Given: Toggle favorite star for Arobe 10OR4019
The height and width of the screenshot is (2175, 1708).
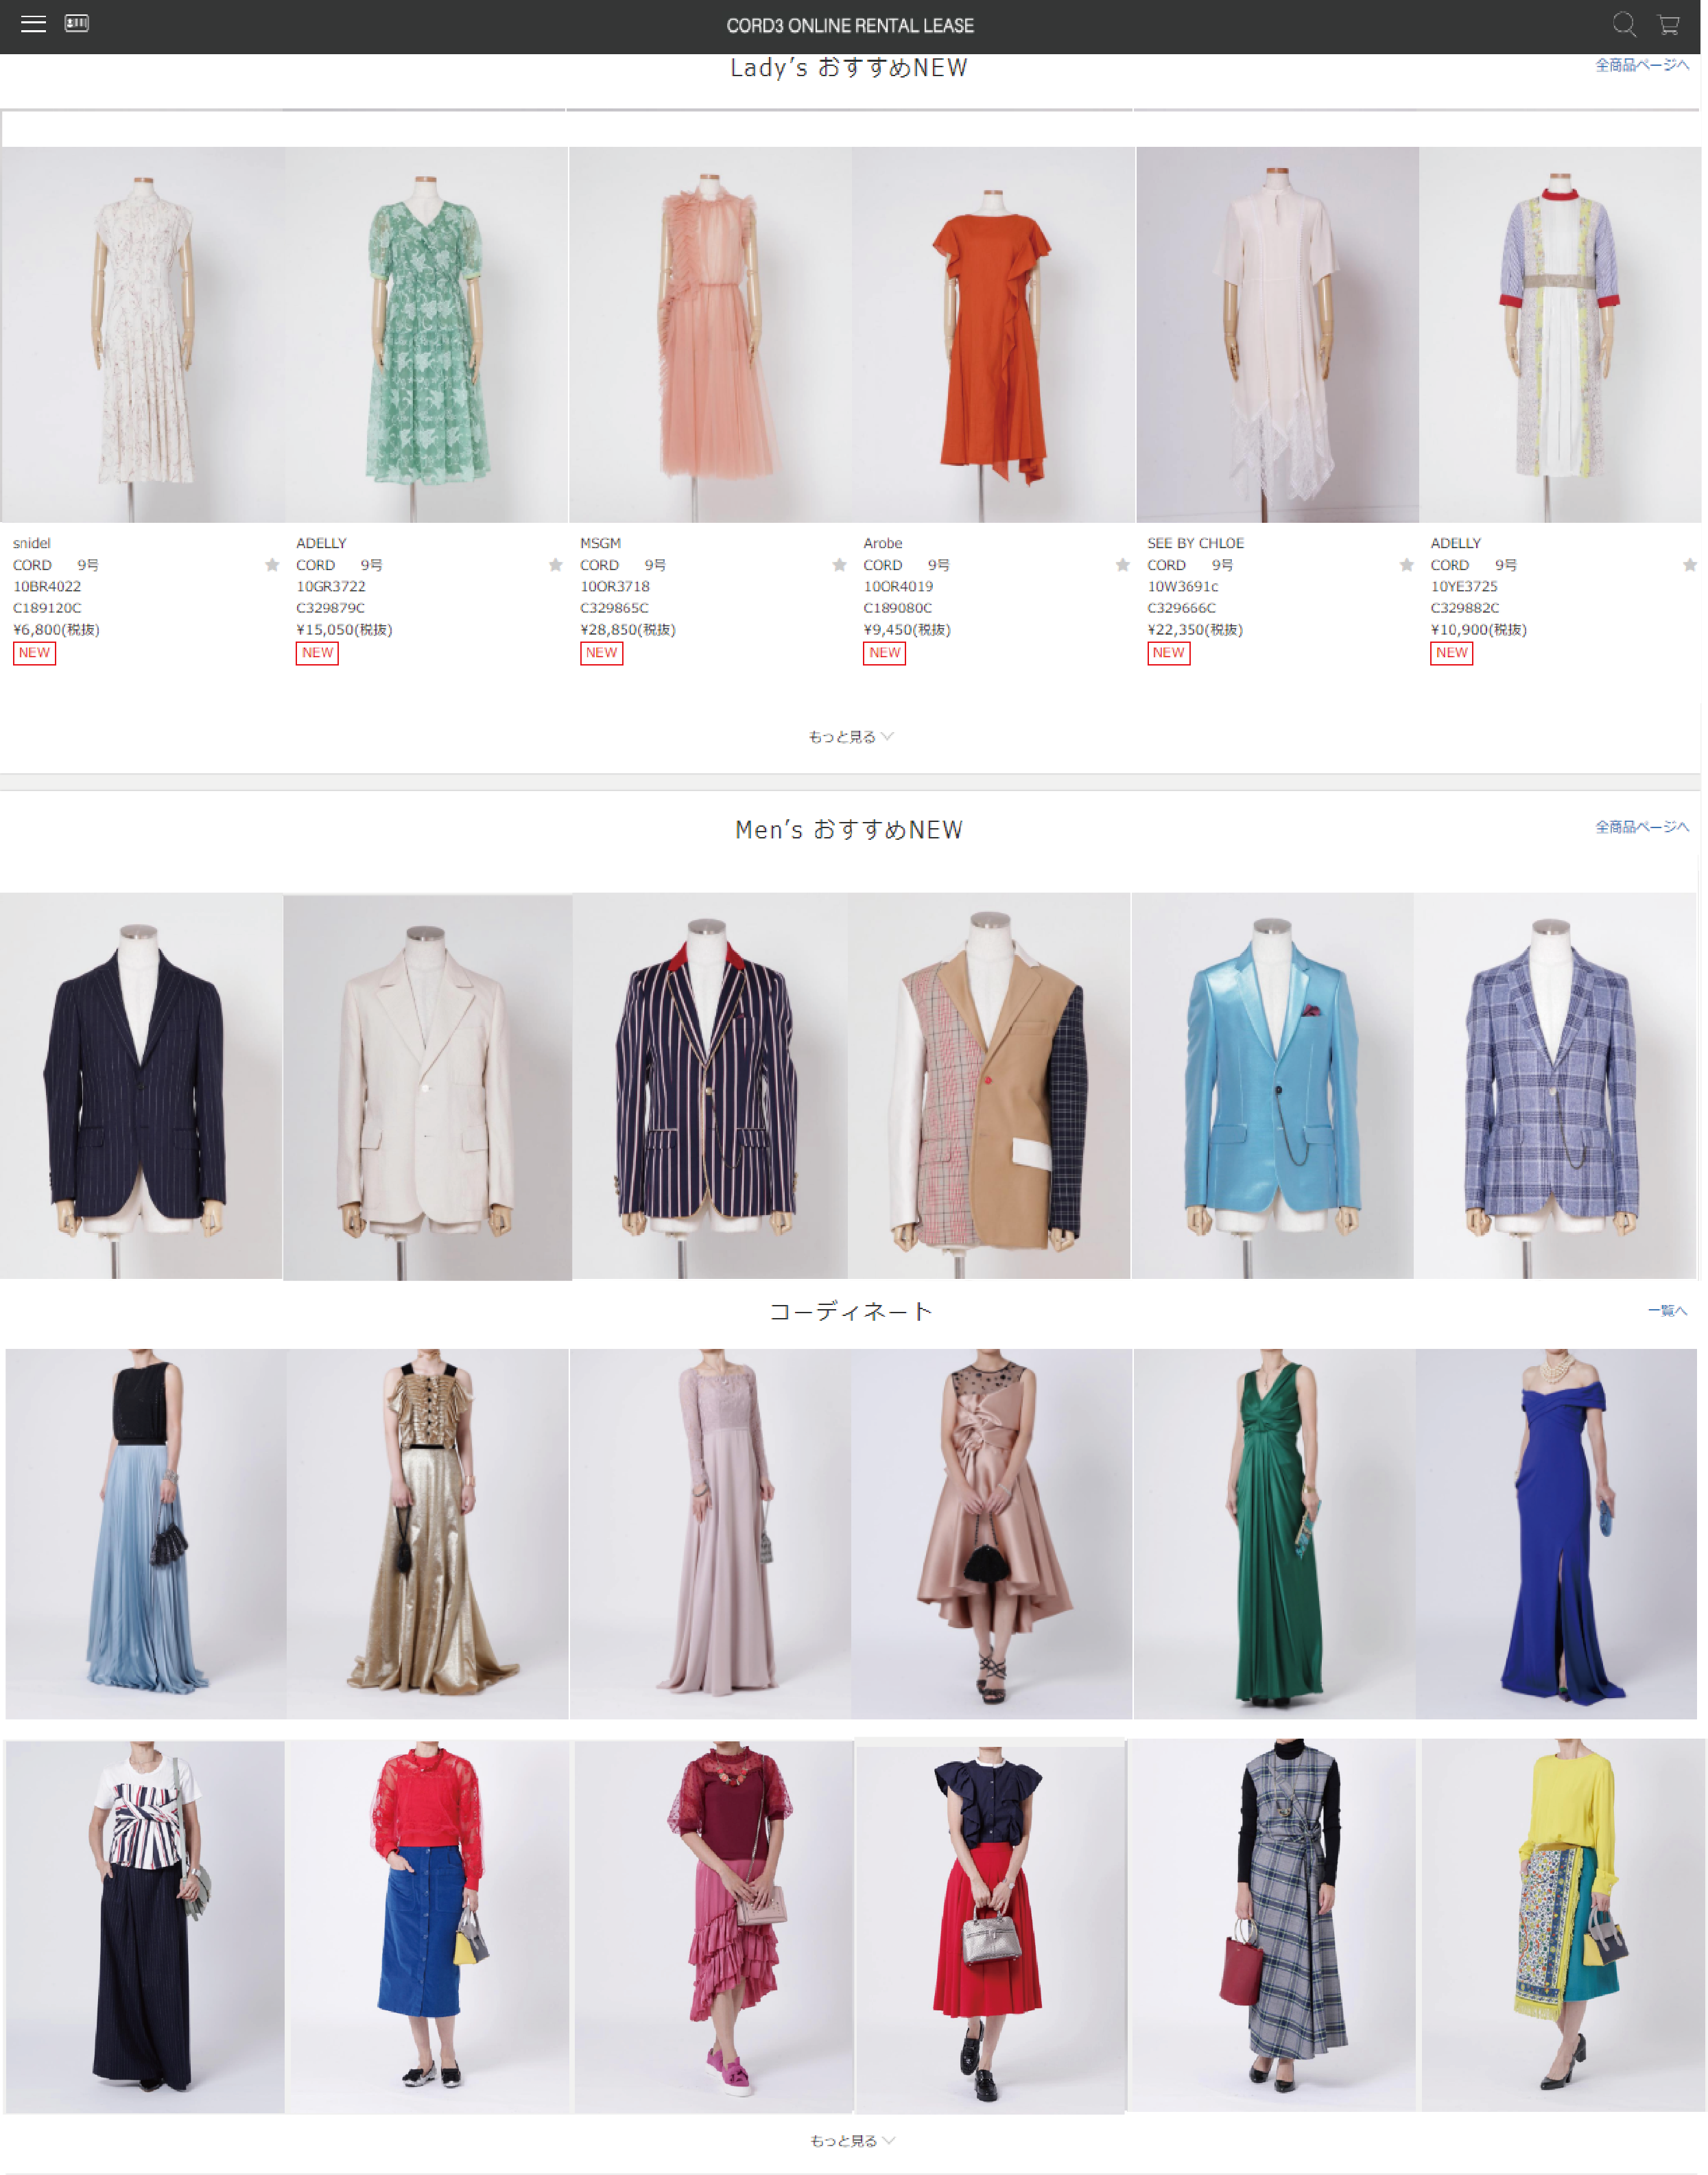Looking at the screenshot, I should pos(1123,565).
